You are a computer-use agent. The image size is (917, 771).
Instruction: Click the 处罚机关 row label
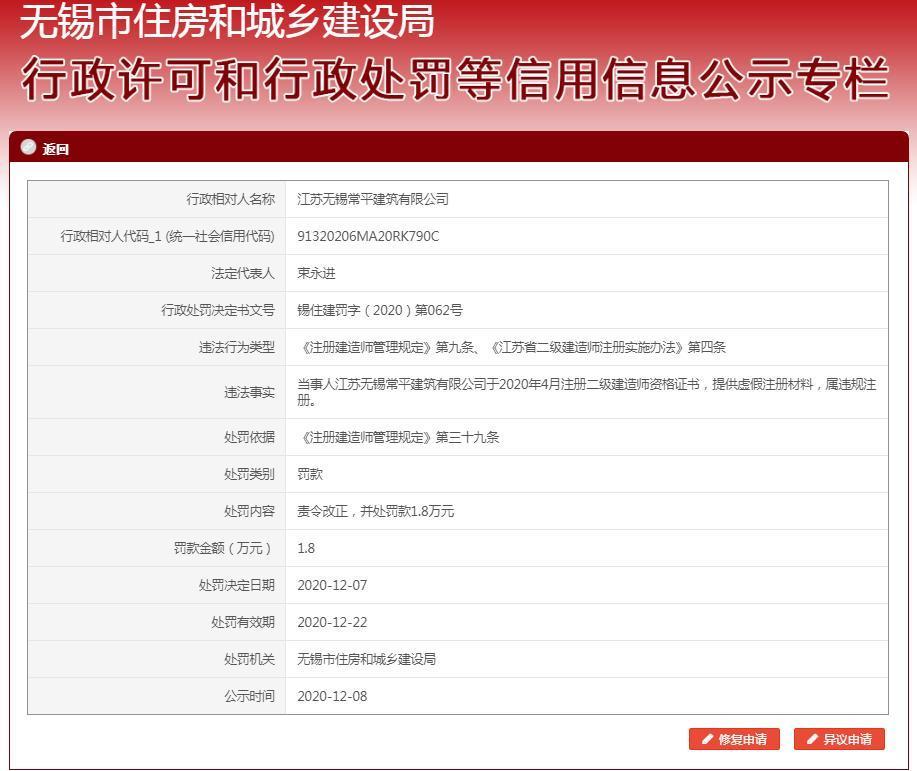point(249,659)
